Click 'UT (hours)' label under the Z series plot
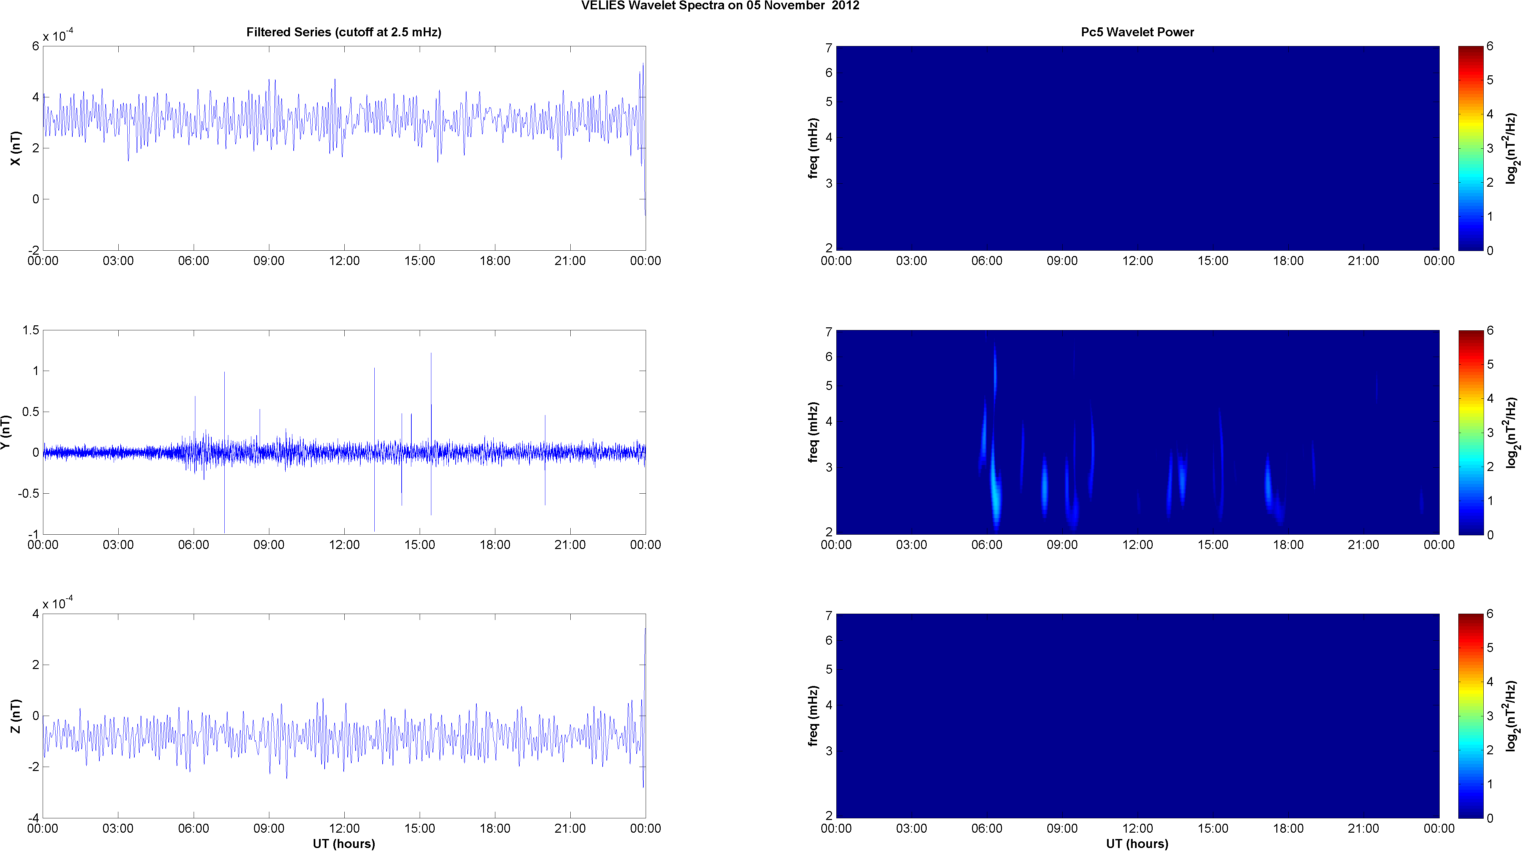This screenshot has height=851, width=1522. pos(344,843)
